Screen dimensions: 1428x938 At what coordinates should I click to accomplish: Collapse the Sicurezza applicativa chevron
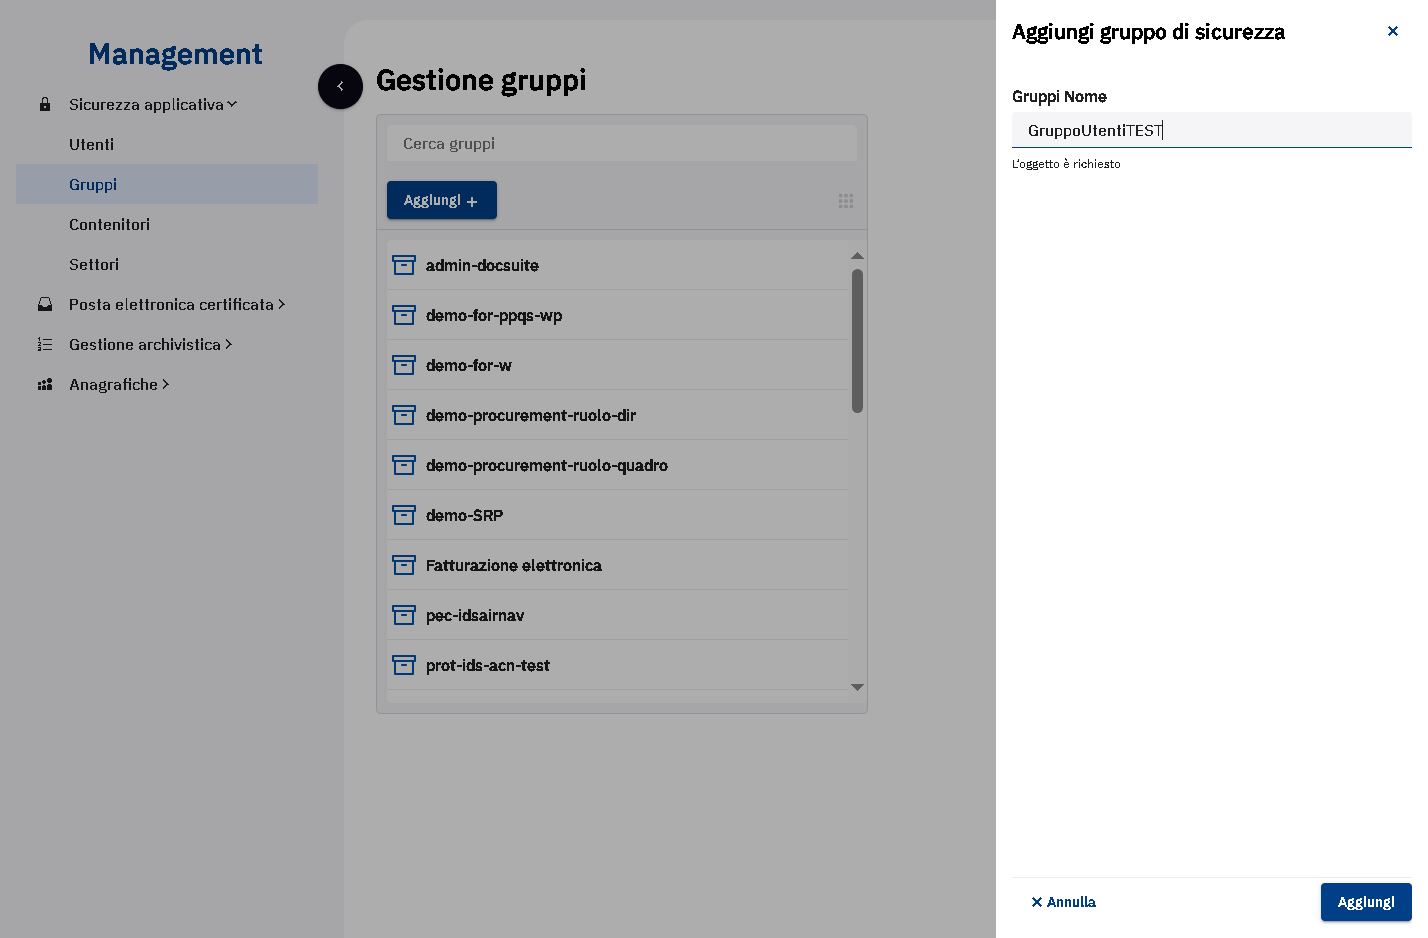click(232, 104)
